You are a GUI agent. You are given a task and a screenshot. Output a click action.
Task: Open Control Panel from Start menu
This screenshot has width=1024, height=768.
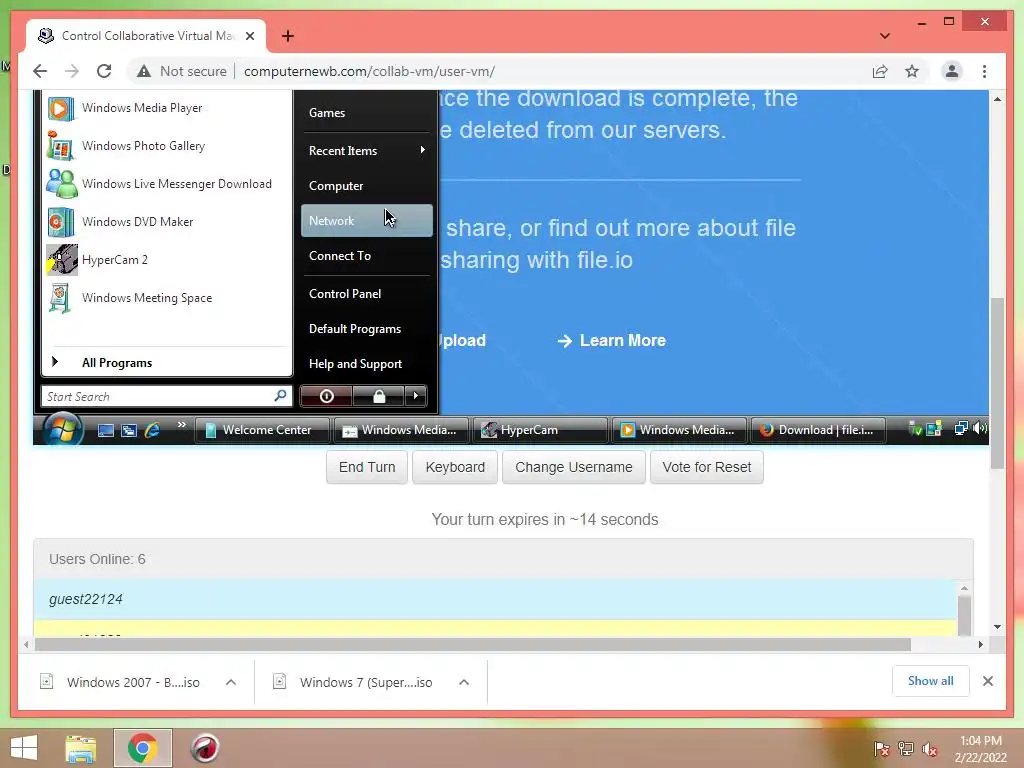coord(366,294)
